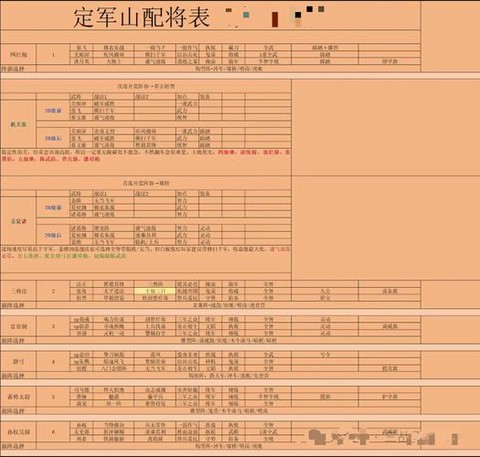Click the team order cell numbered 2
This screenshot has height=457, width=480.
point(53,291)
